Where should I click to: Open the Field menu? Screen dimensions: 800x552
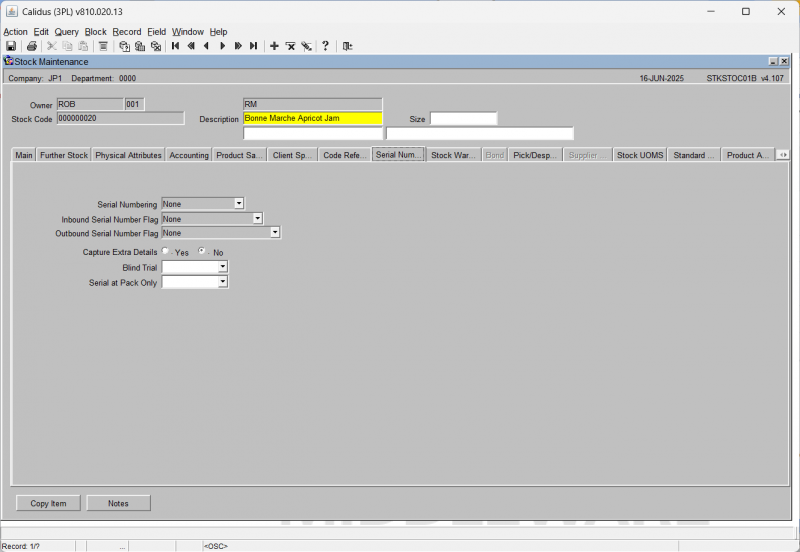[x=157, y=32]
